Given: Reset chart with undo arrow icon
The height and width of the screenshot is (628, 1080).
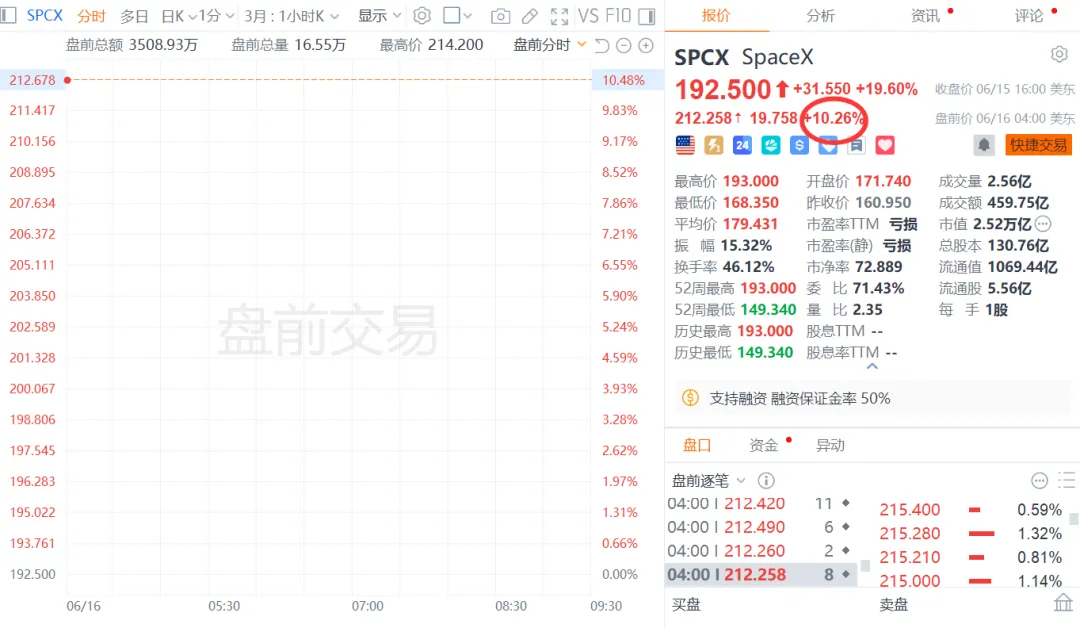Looking at the screenshot, I should pyautogui.click(x=601, y=45).
